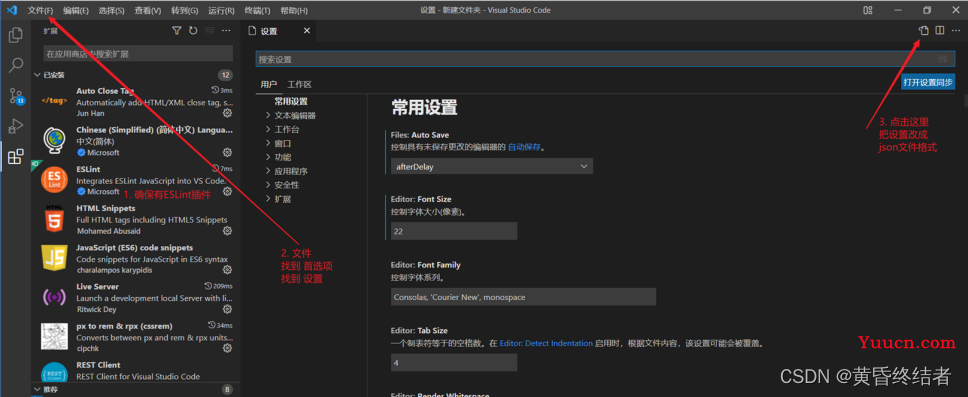
Task: Open the Explorer view in activity bar
Action: (x=15, y=35)
